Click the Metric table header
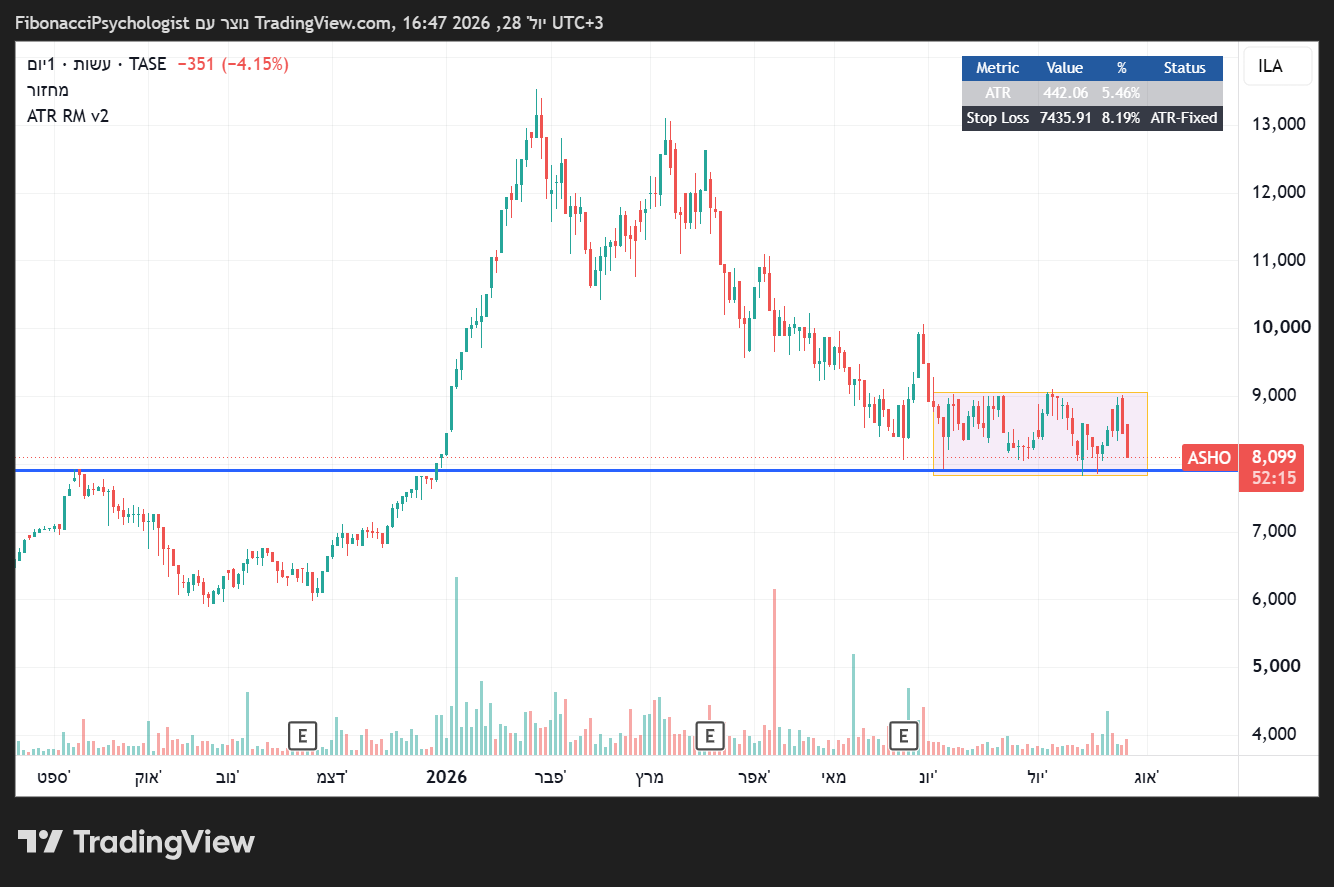The width and height of the screenshot is (1334, 887). click(997, 68)
